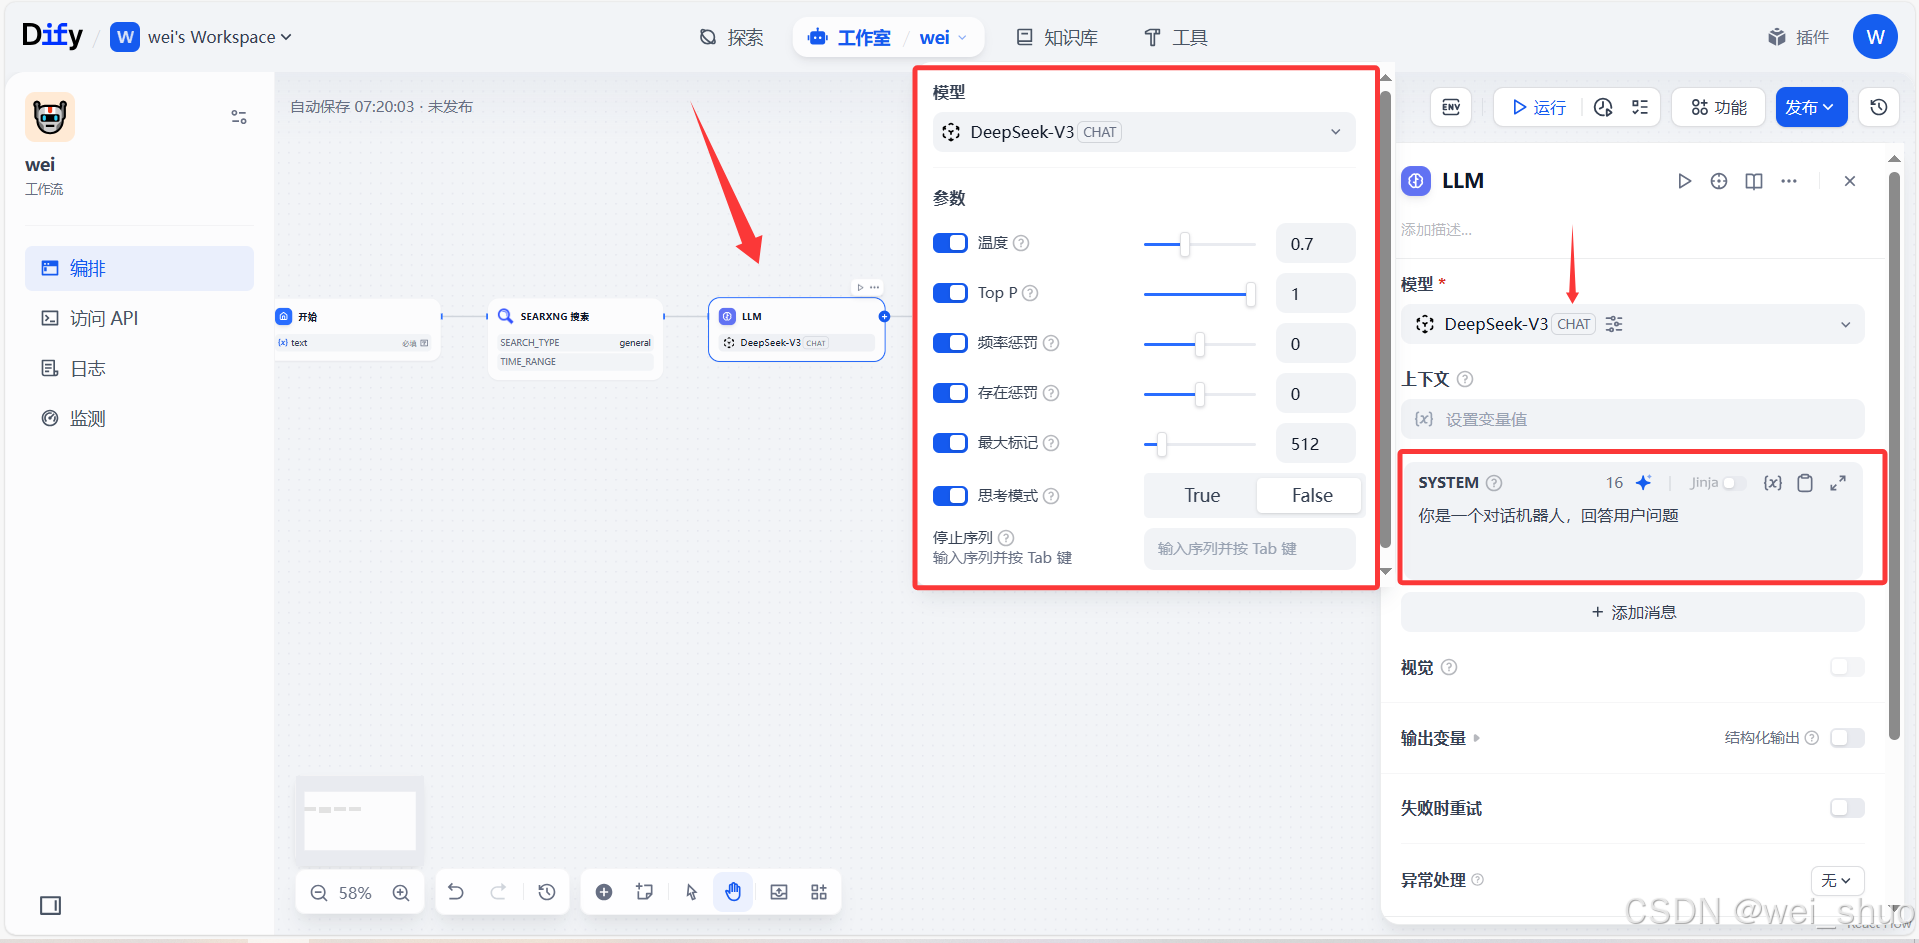Image resolution: width=1919 pixels, height=943 pixels.
Task: Zoom out the canvas
Action: click(319, 893)
